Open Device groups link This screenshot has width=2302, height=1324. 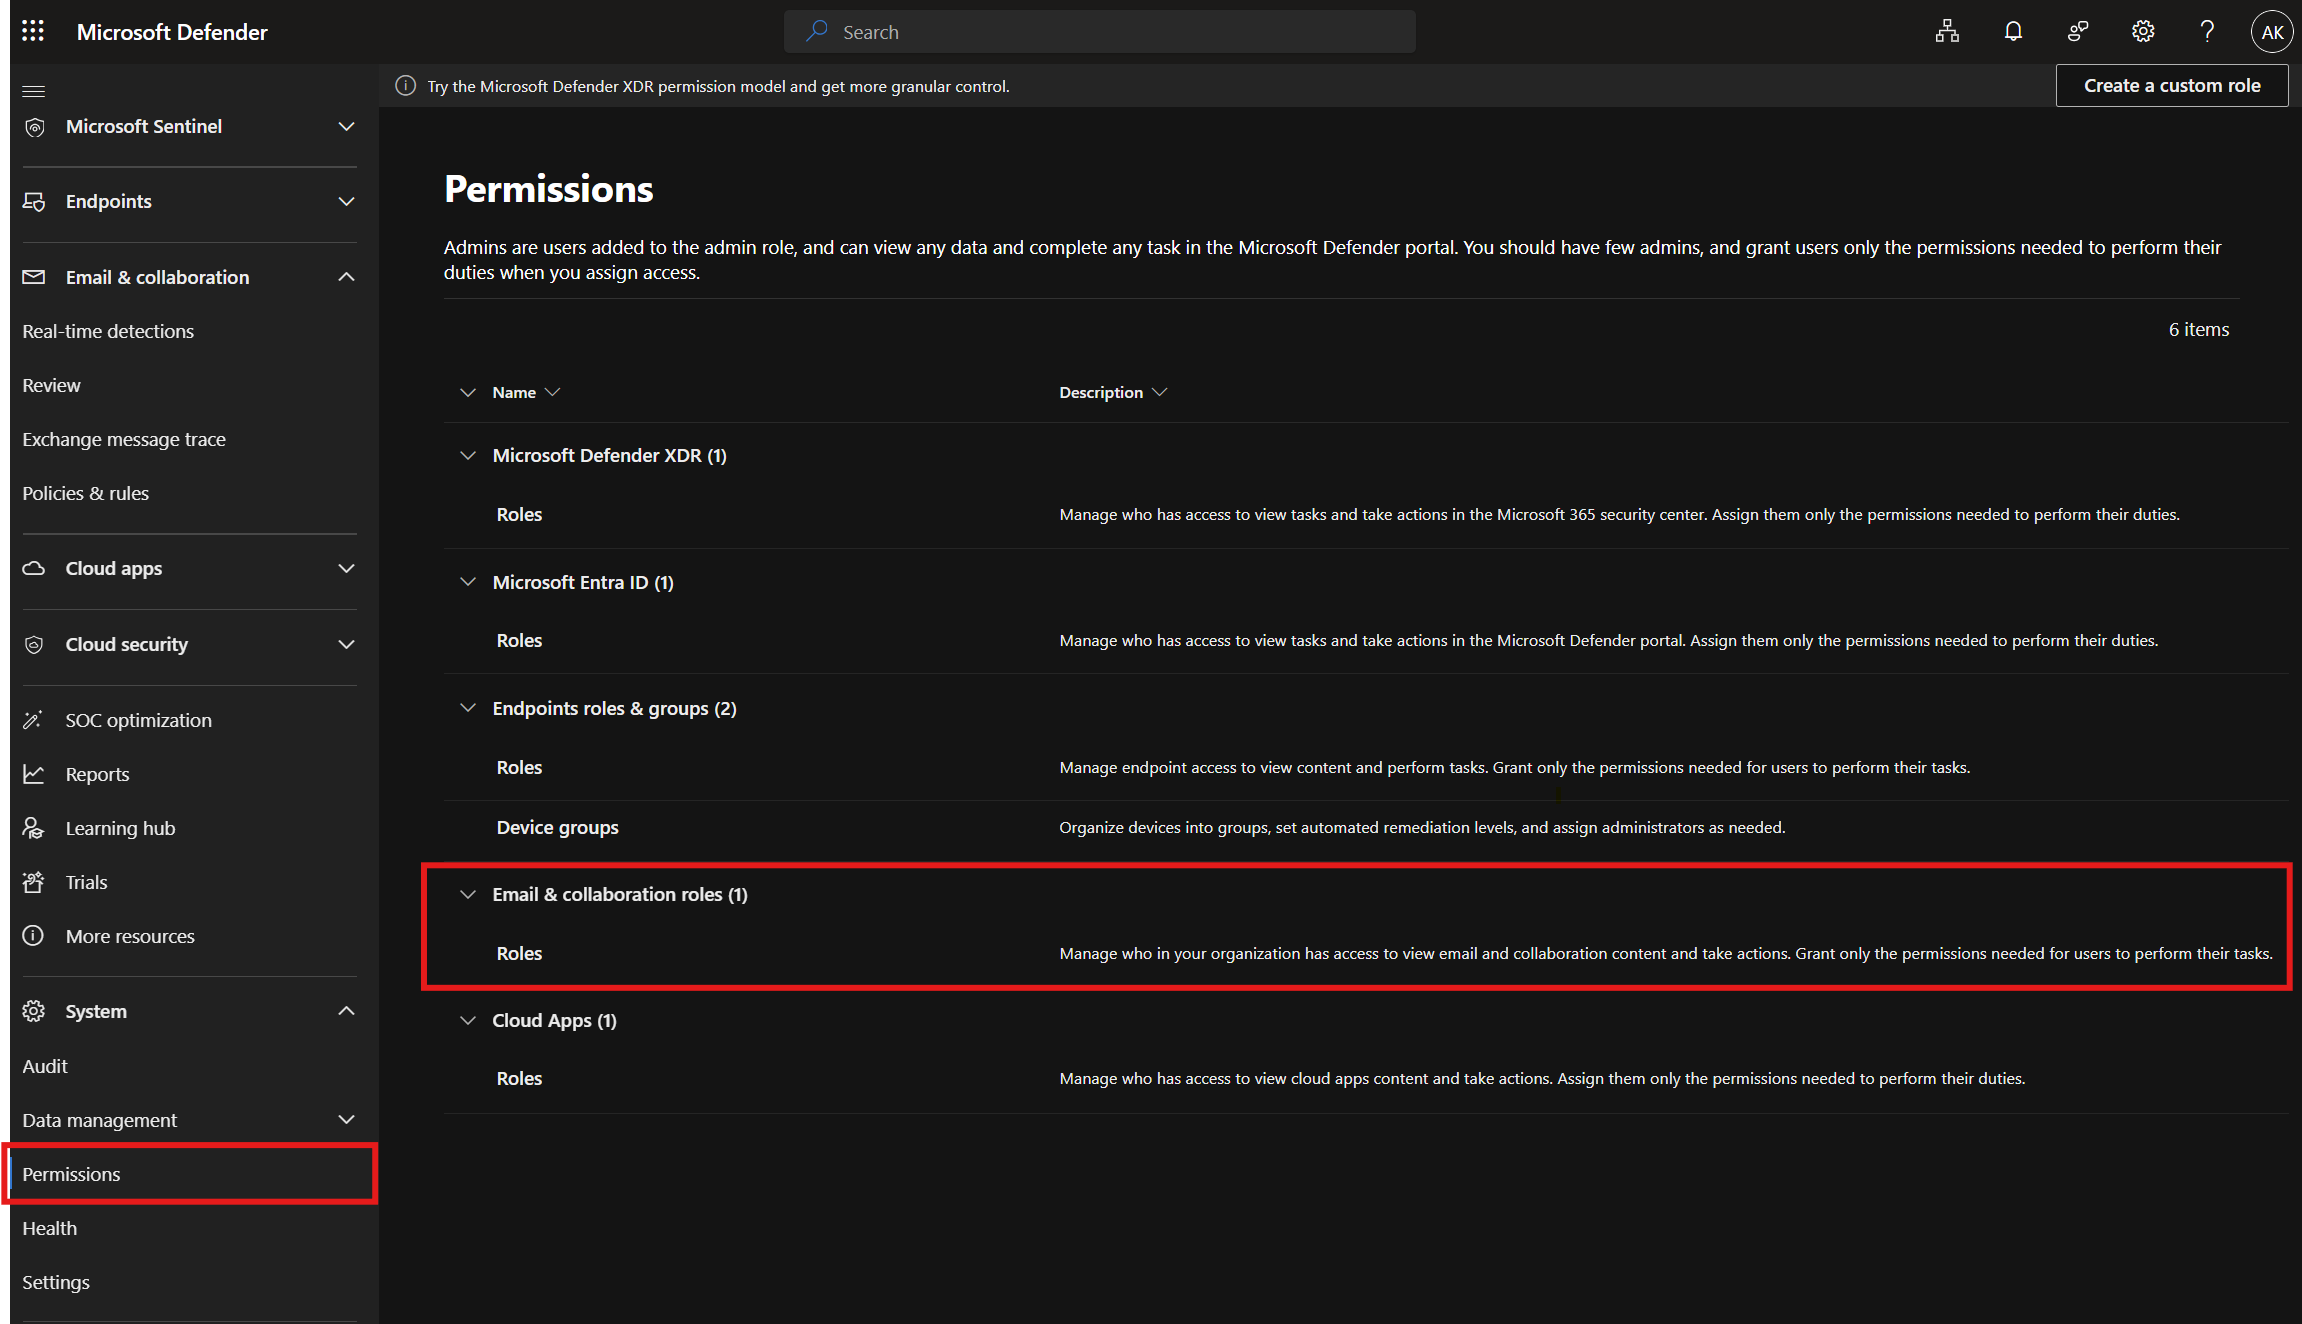point(557,827)
